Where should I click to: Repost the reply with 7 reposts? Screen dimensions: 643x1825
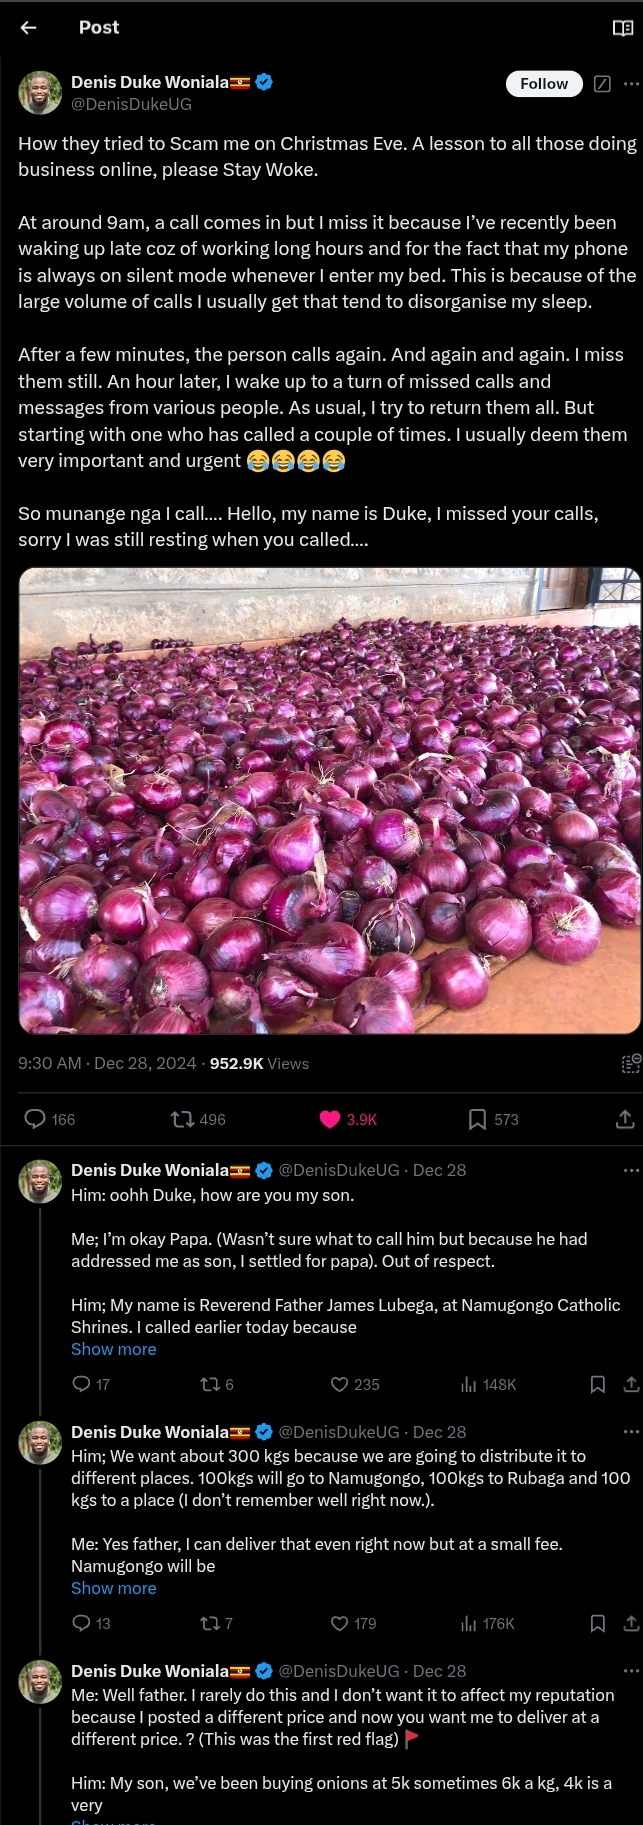click(x=210, y=1623)
